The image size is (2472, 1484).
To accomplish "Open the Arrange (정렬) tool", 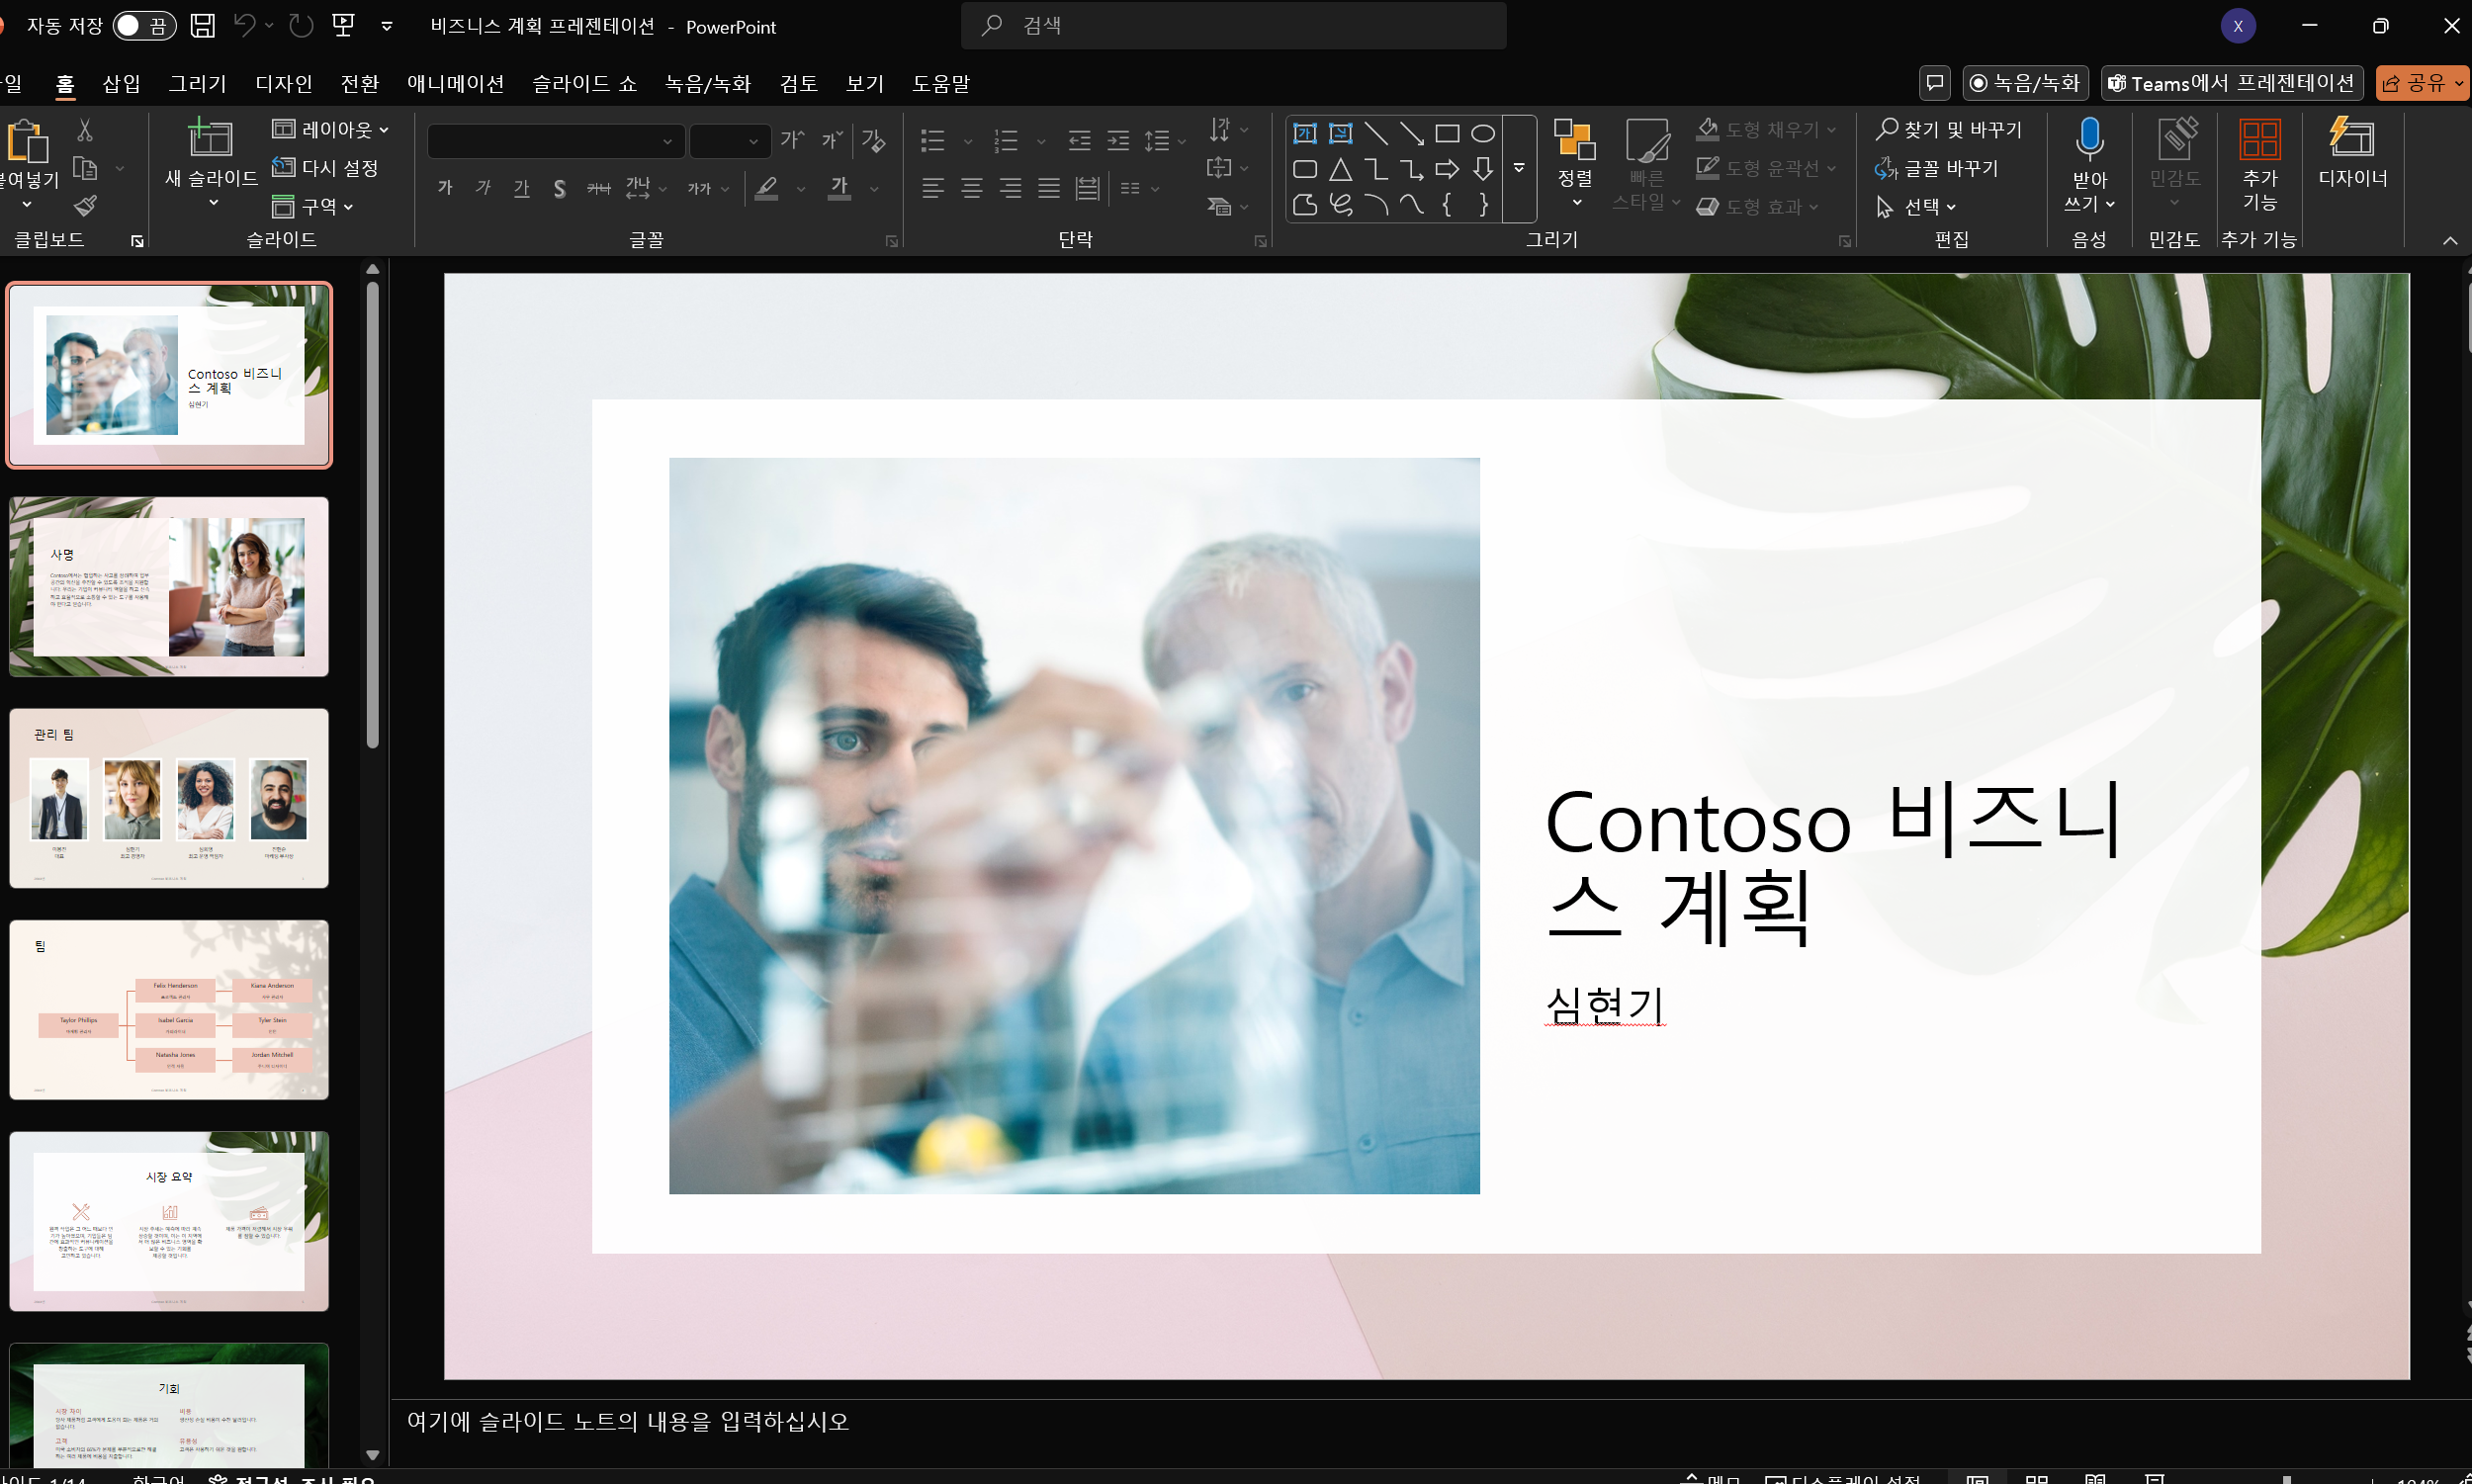I will pos(1575,162).
